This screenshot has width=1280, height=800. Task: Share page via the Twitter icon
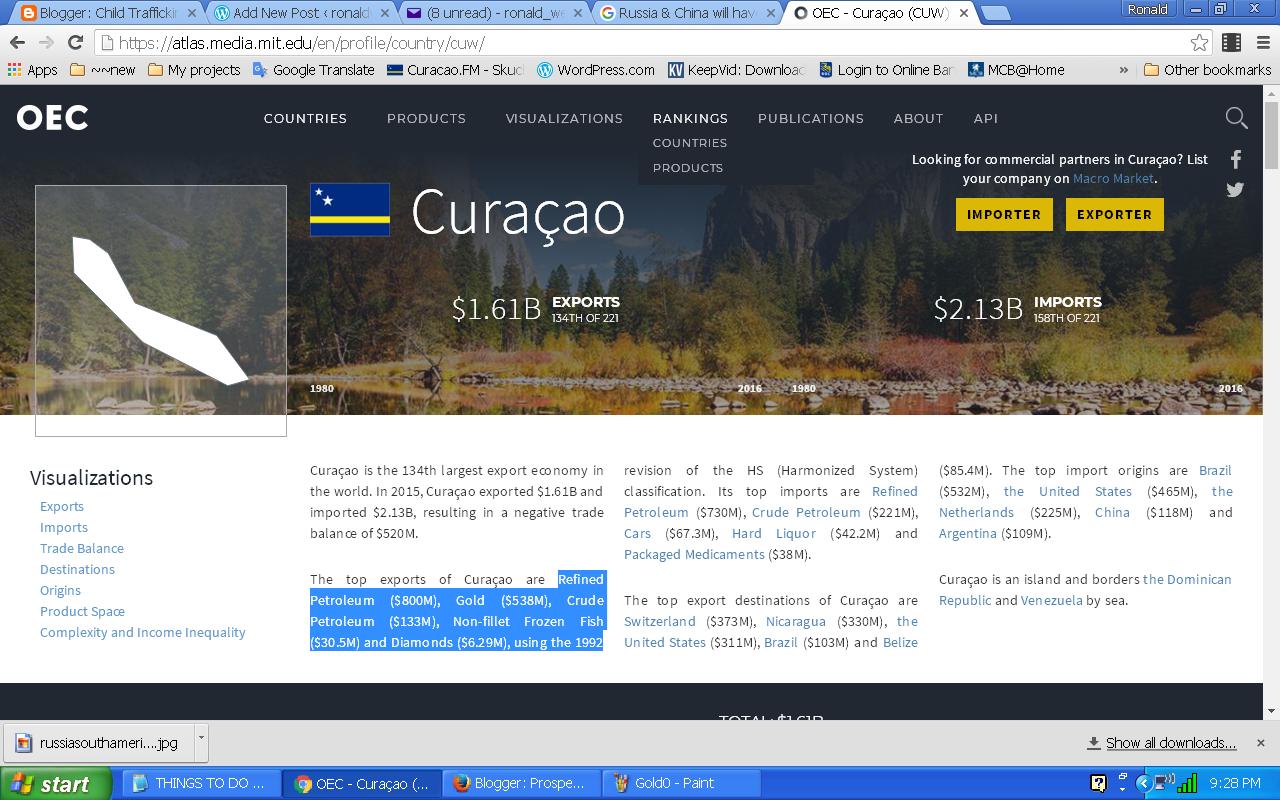pyautogui.click(x=1235, y=190)
